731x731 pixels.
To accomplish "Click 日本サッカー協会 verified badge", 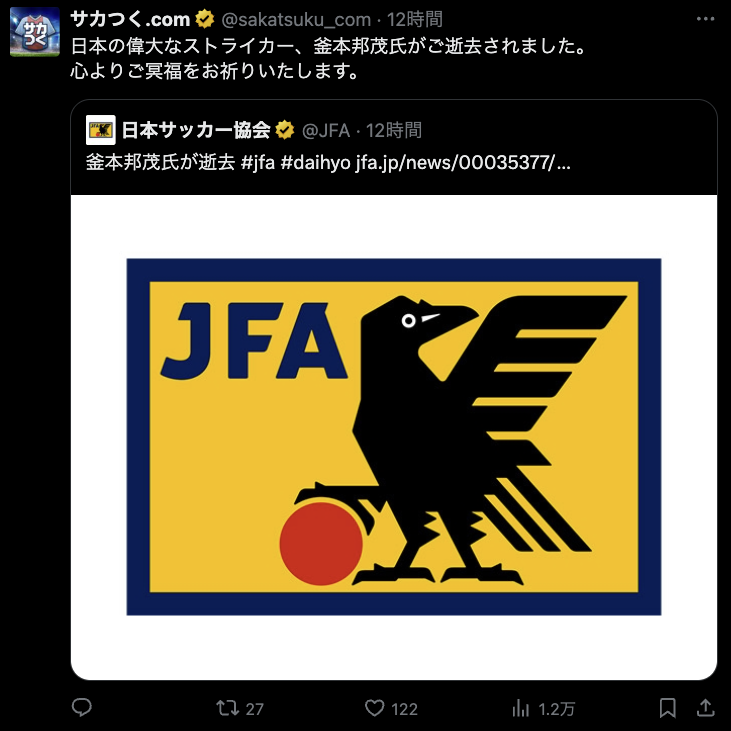I will [284, 130].
